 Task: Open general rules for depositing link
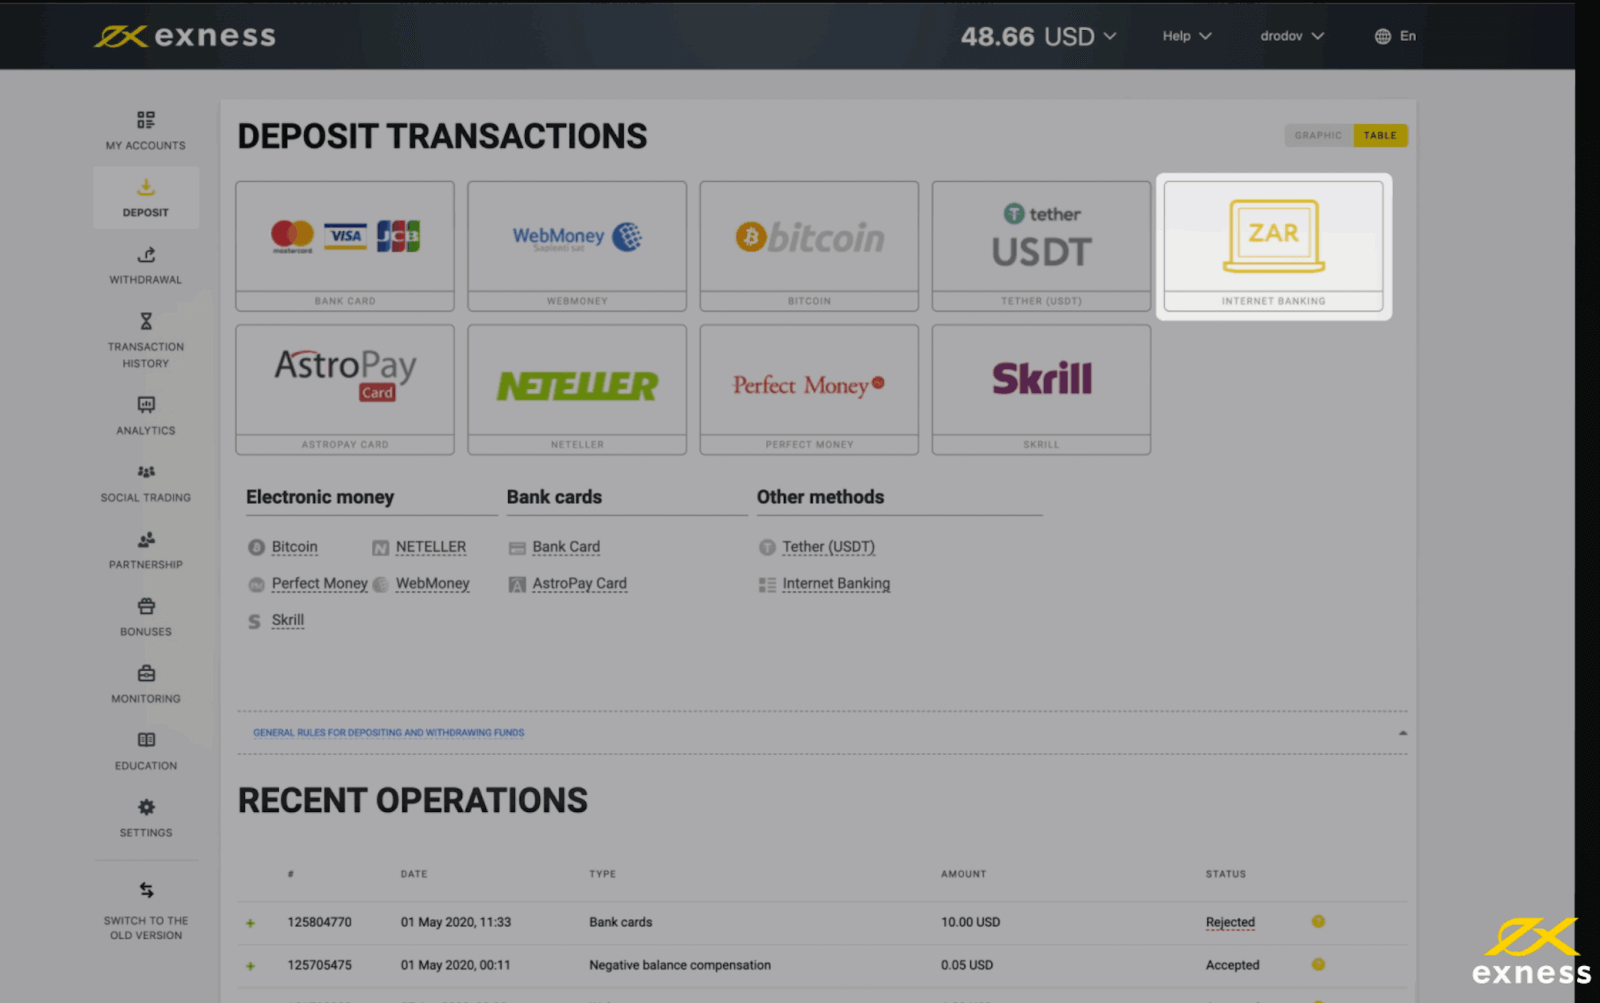coord(388,733)
